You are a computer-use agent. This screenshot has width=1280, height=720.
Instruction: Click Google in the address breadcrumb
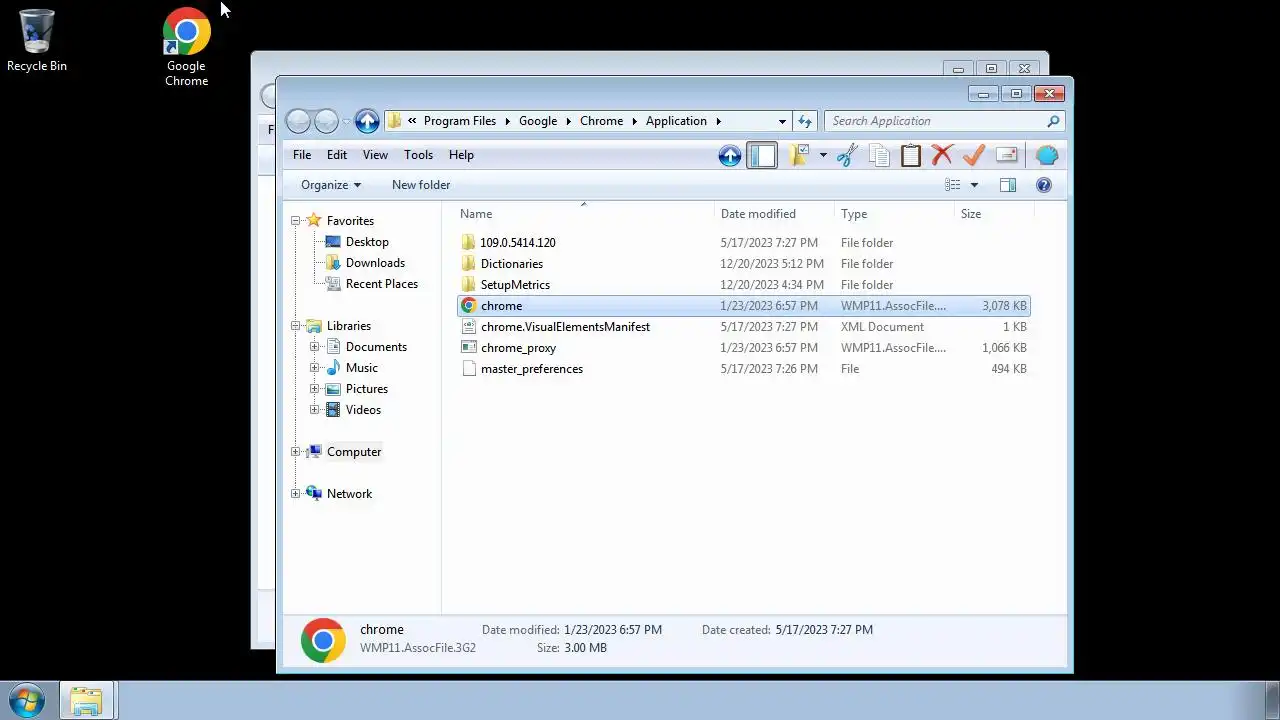click(538, 121)
